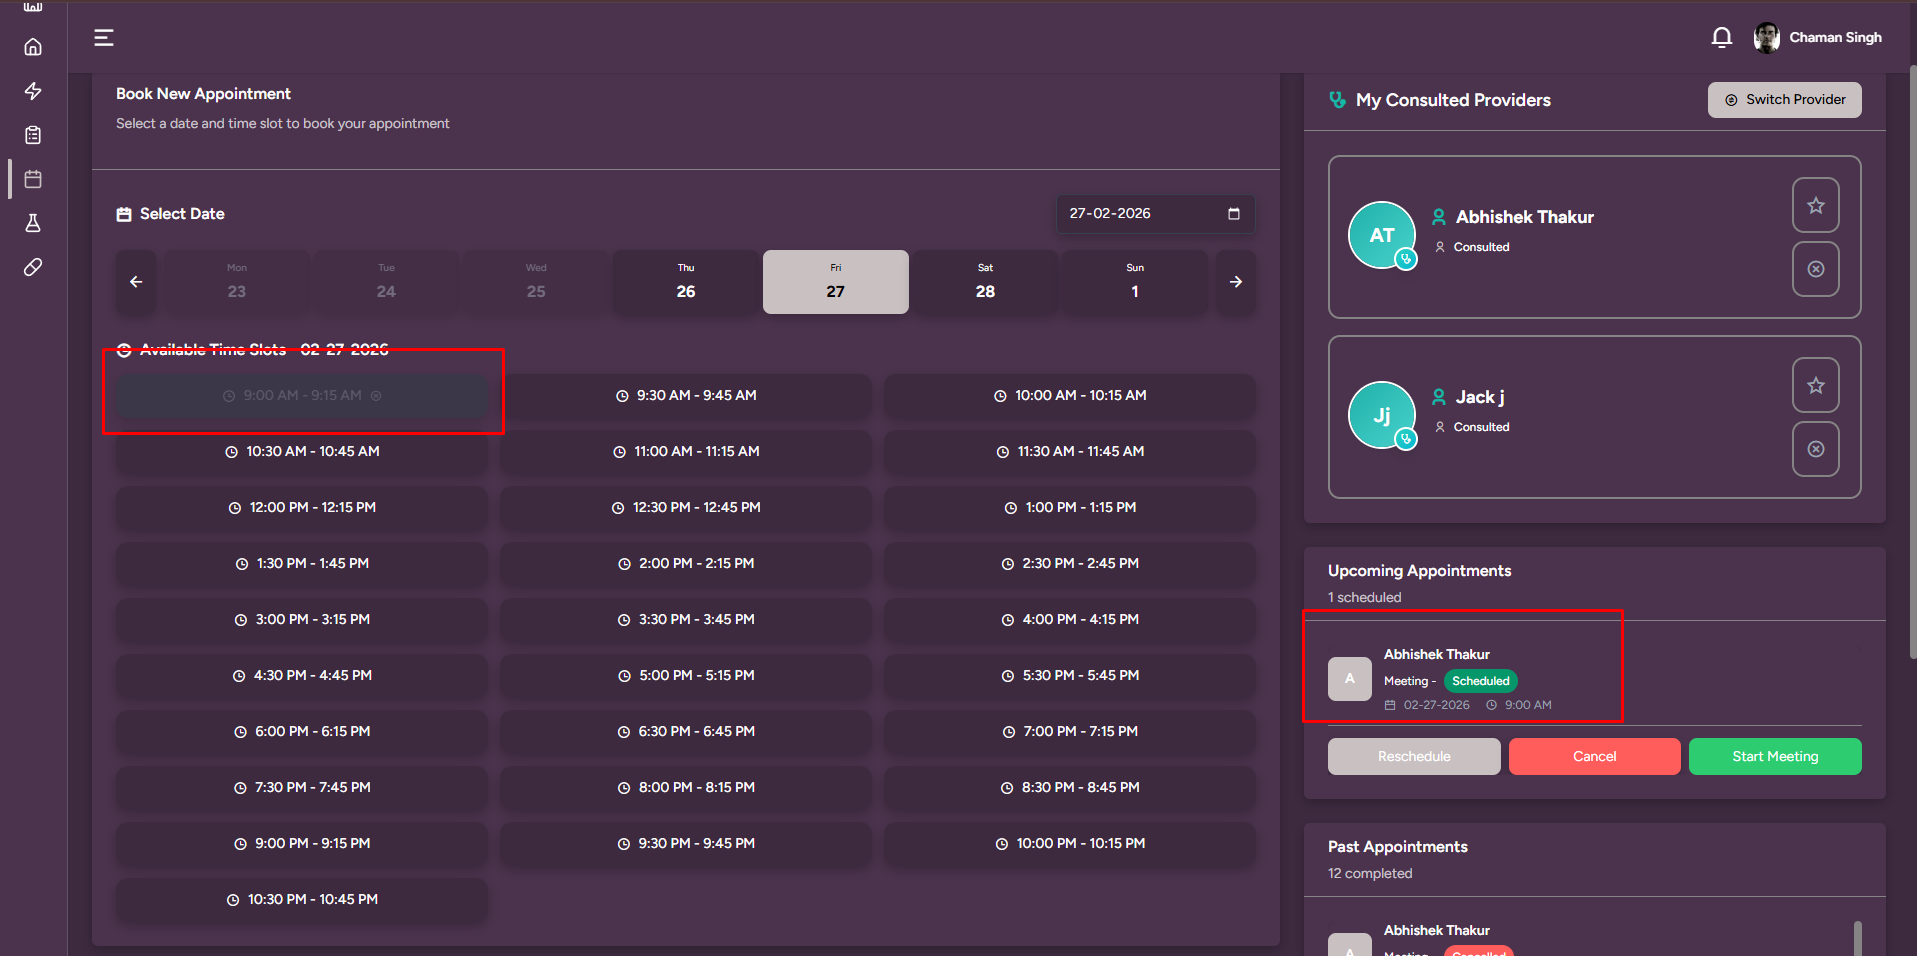Select Thursday 26 date tab
The image size is (1917, 956).
(686, 282)
